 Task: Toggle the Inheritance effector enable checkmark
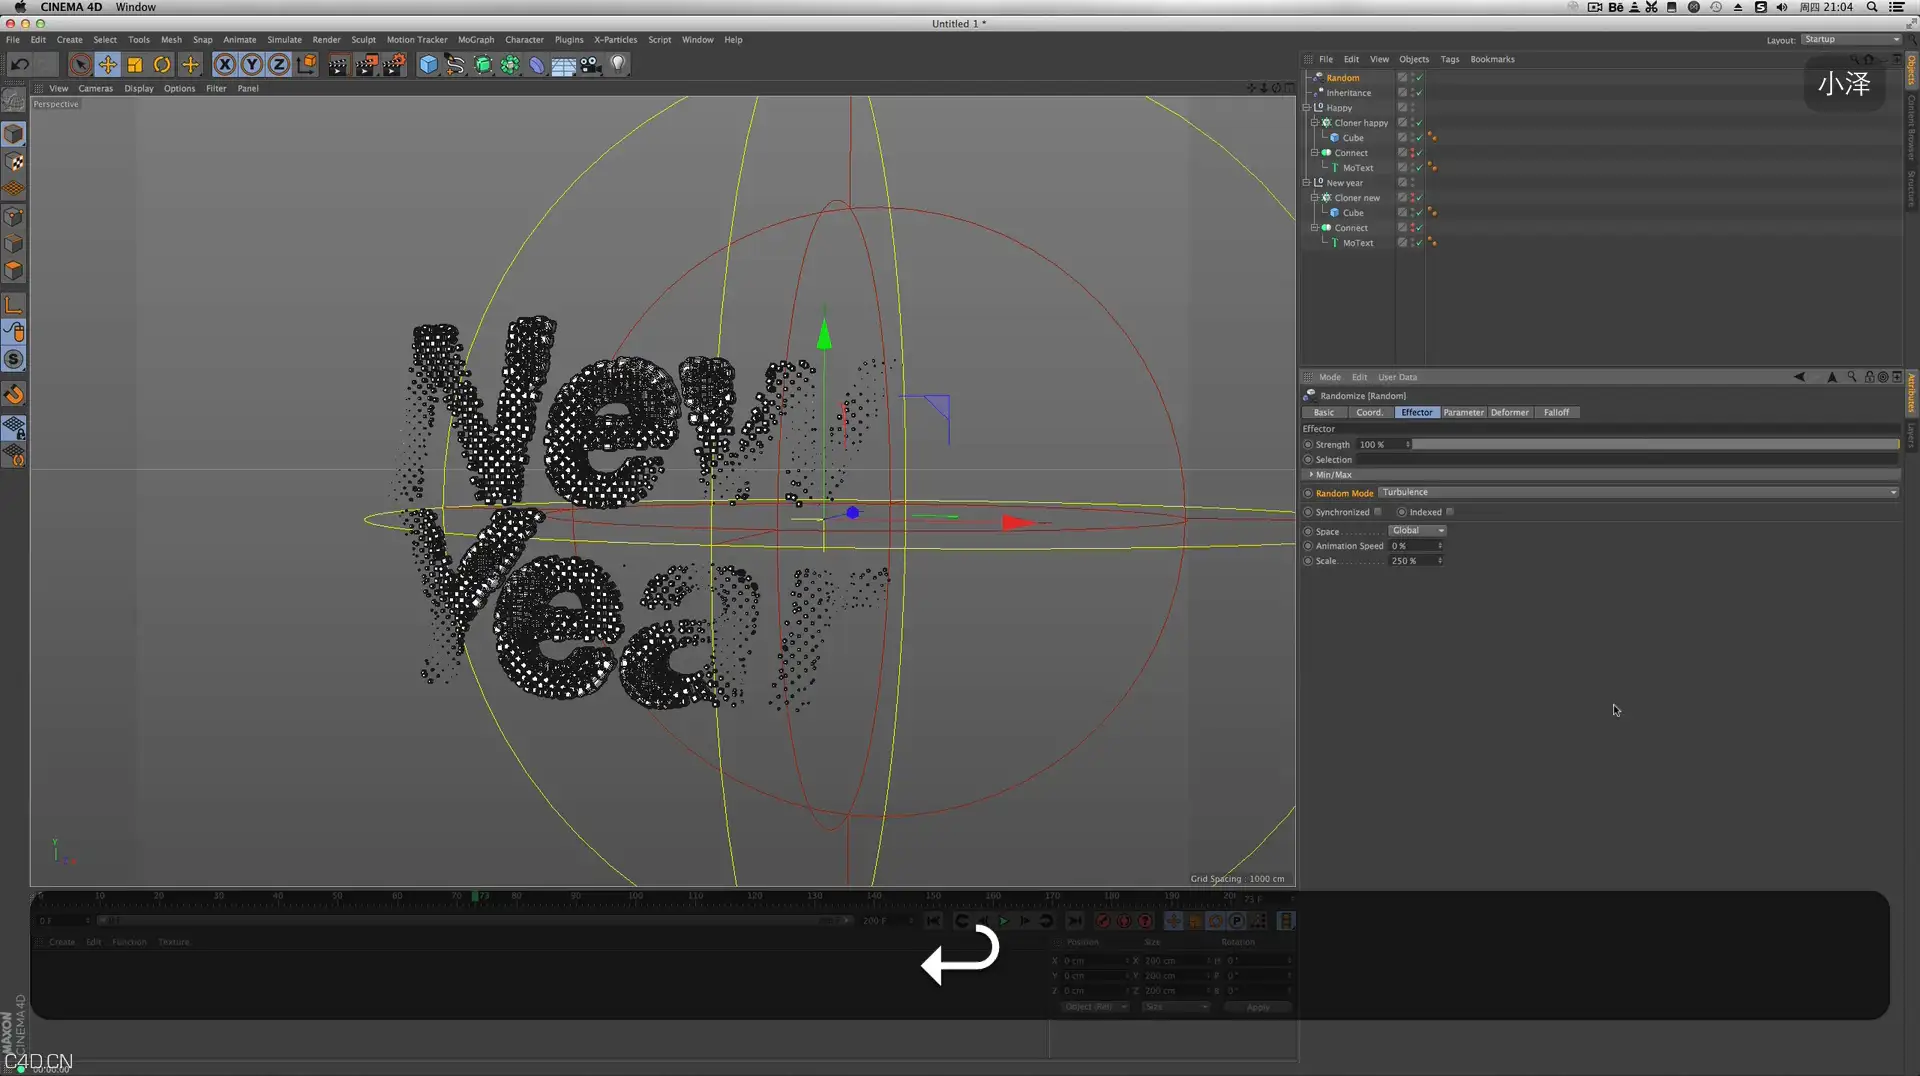coord(1419,93)
